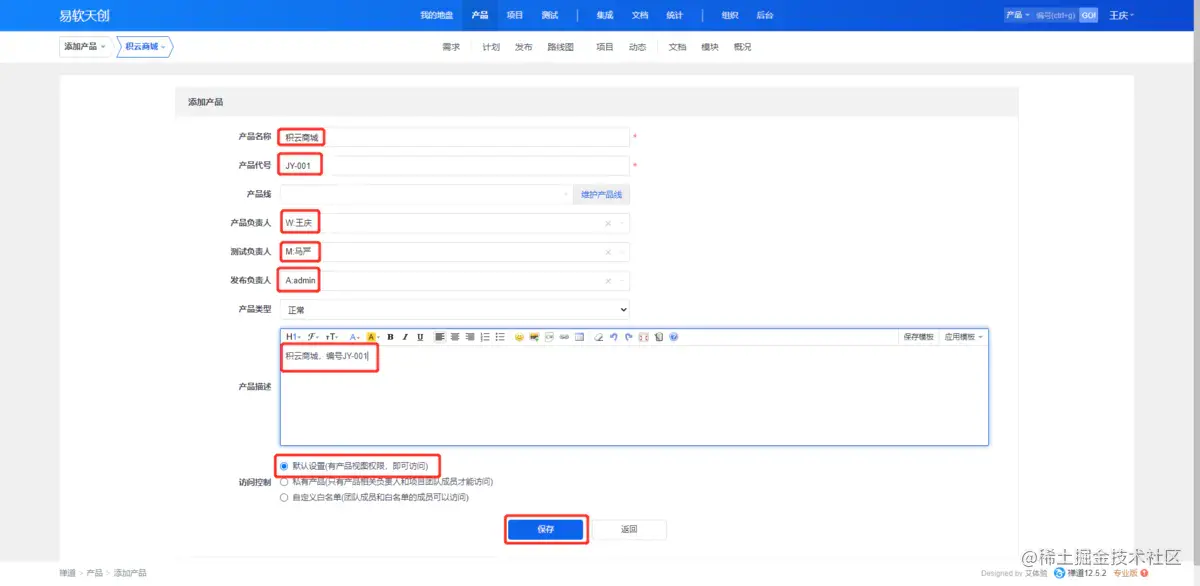This screenshot has height=586, width=1200.
Task: Click the 维护产品线 button
Action: tap(602, 194)
